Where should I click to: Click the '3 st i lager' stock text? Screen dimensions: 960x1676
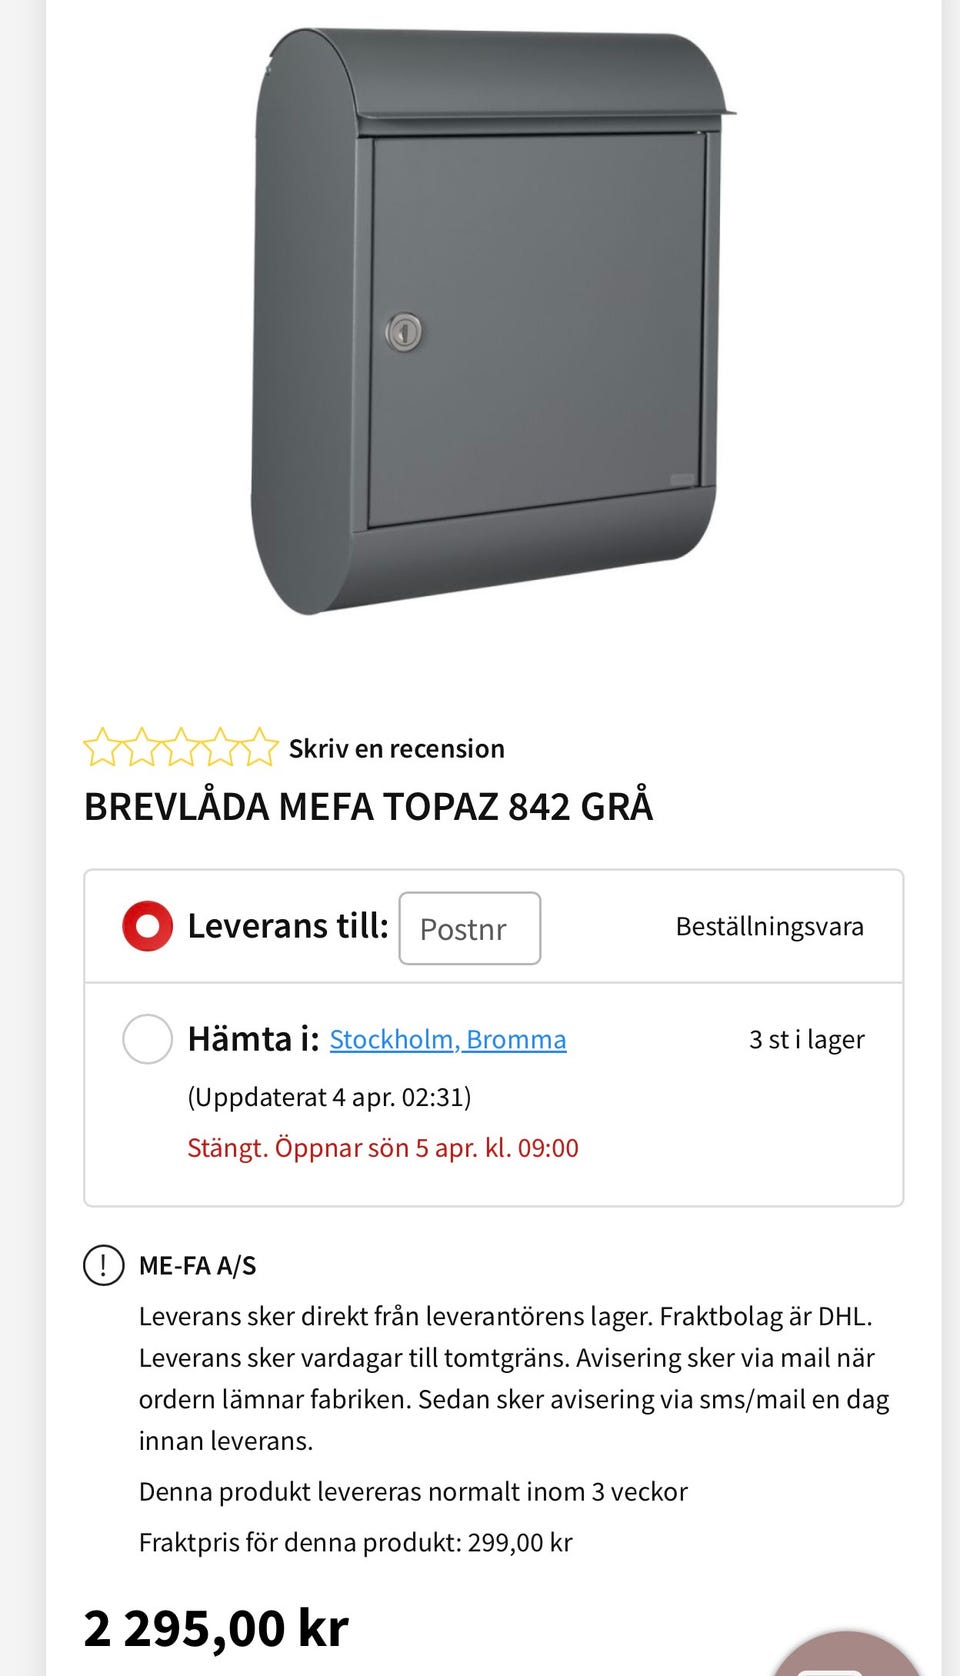click(806, 1040)
